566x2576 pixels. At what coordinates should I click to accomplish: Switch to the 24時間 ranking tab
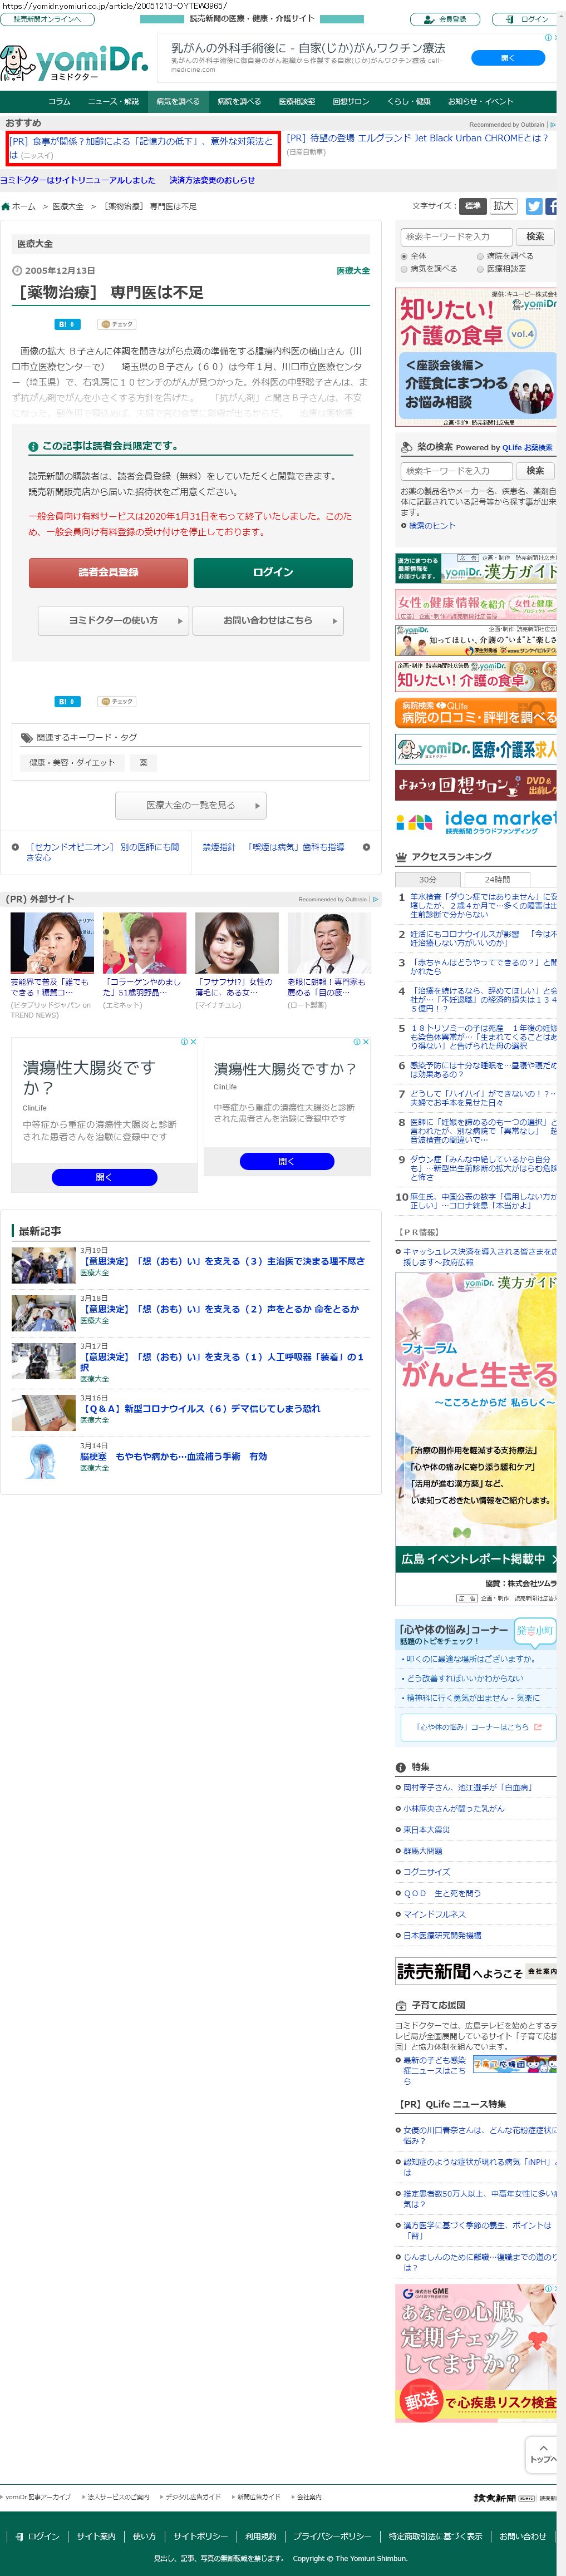(497, 879)
